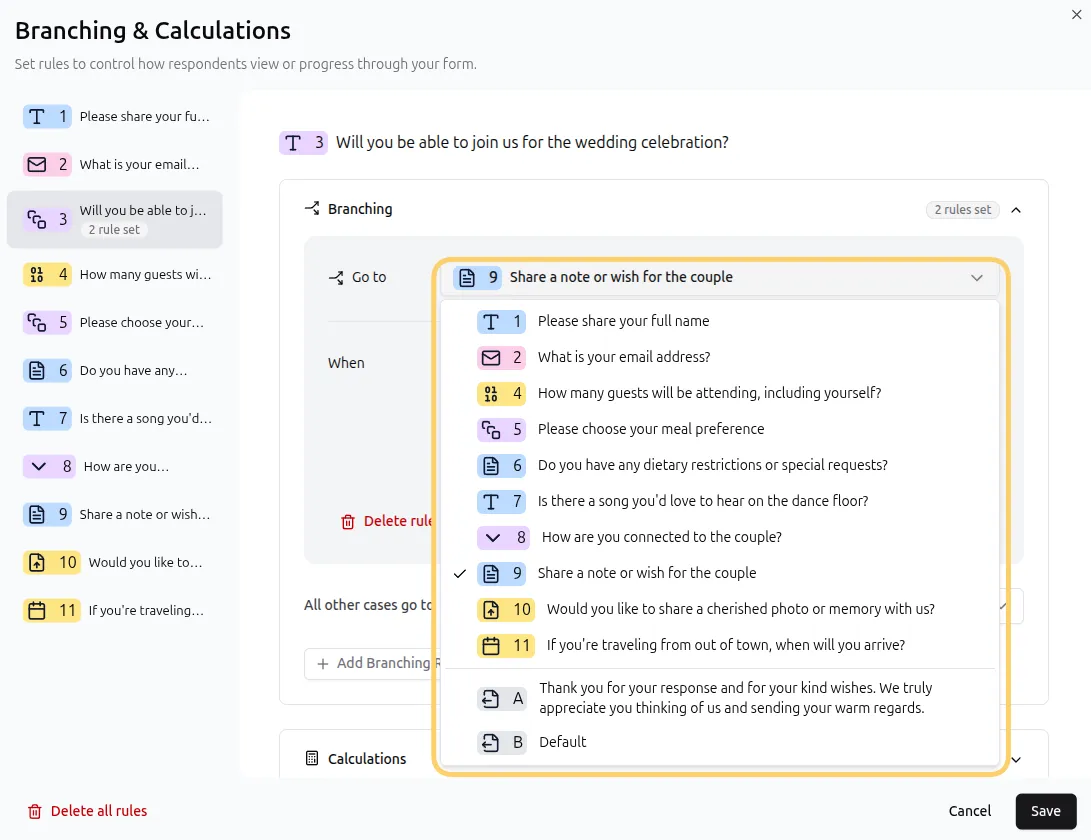Viewport: 1091px width, 840px height.
Task: Save the branching rules
Action: 1045,811
